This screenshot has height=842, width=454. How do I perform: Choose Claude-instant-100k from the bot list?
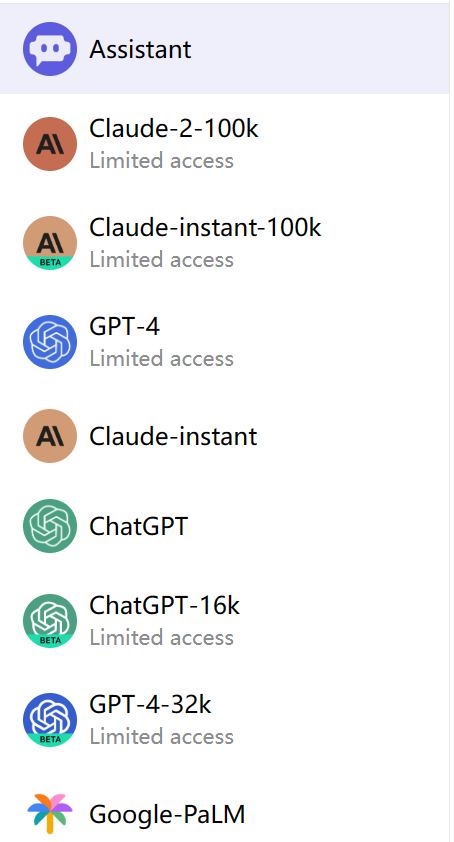[225, 243]
